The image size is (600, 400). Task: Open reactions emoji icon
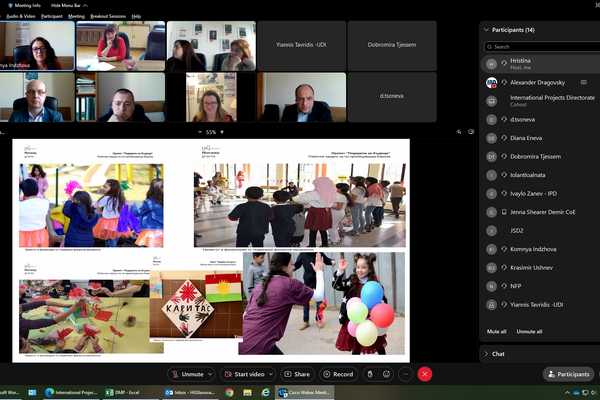pyautogui.click(x=386, y=374)
